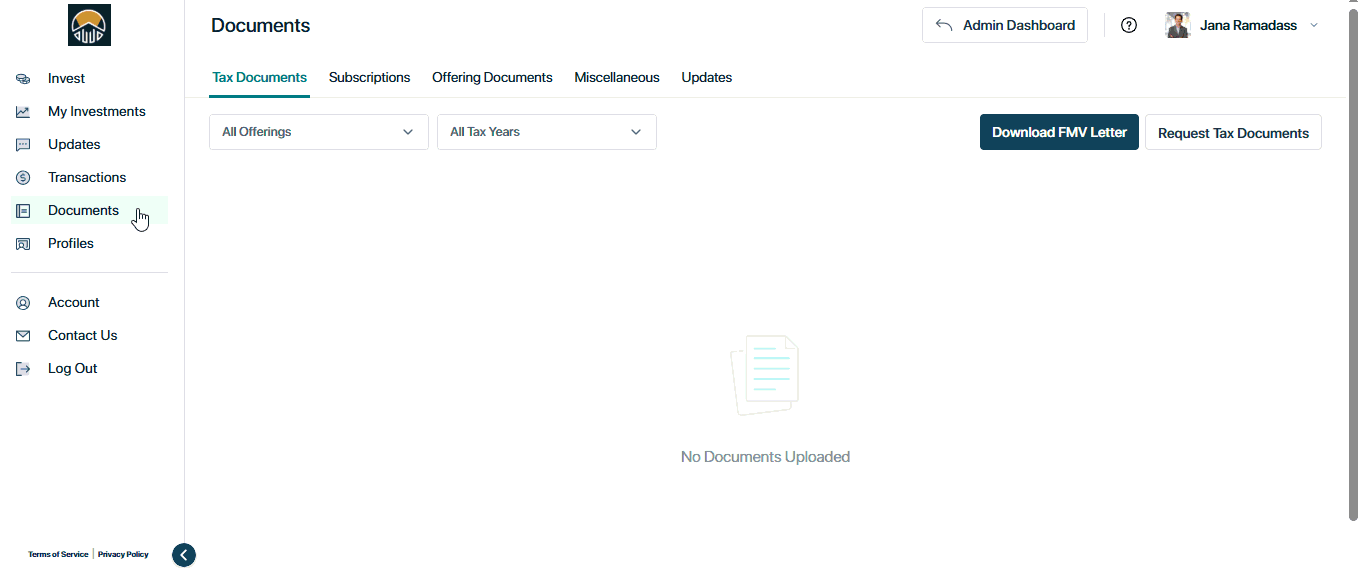
Task: Click the company logo in sidebar
Action: pos(89,25)
